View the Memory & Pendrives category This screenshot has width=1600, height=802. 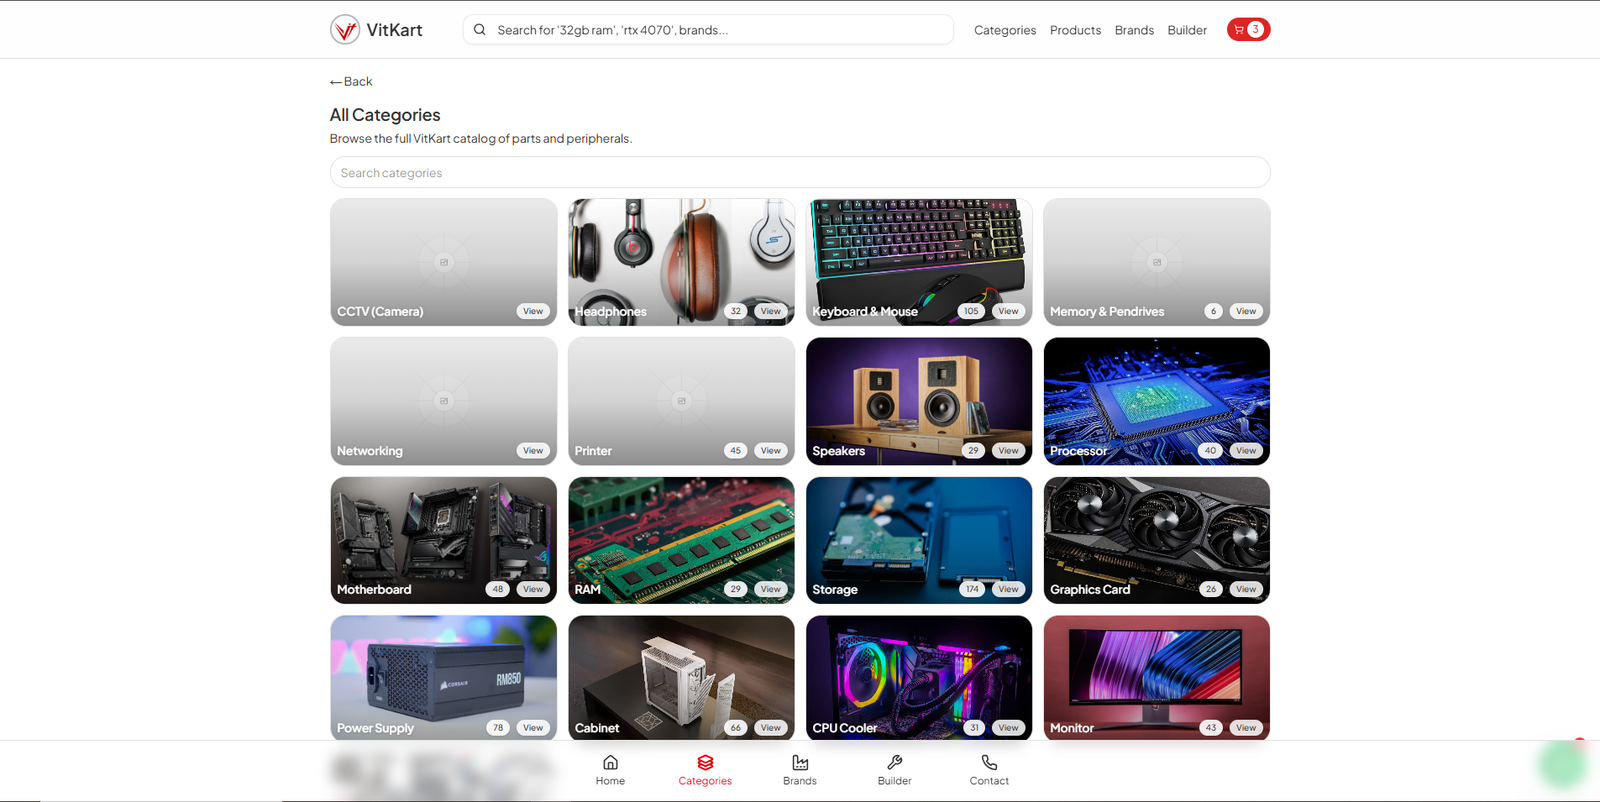1246,311
